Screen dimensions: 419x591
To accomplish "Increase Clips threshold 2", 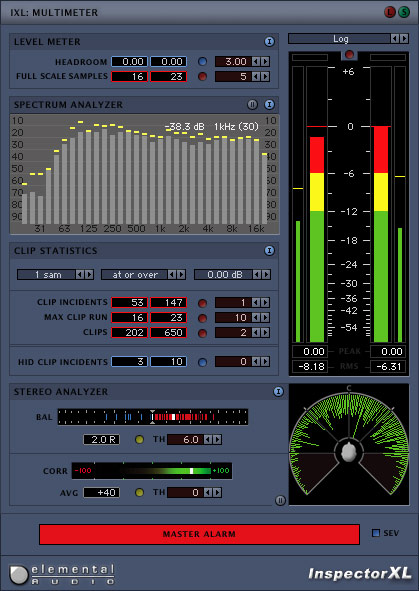I will click(265, 333).
